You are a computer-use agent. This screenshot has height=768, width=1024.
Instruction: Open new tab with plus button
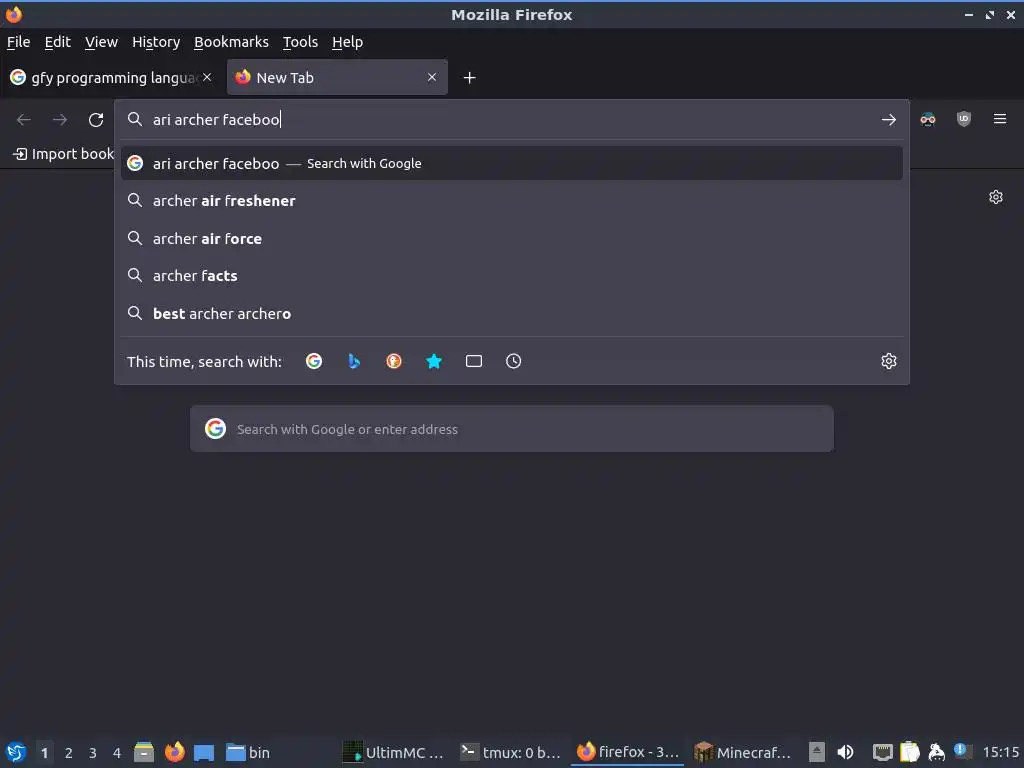coord(469,78)
